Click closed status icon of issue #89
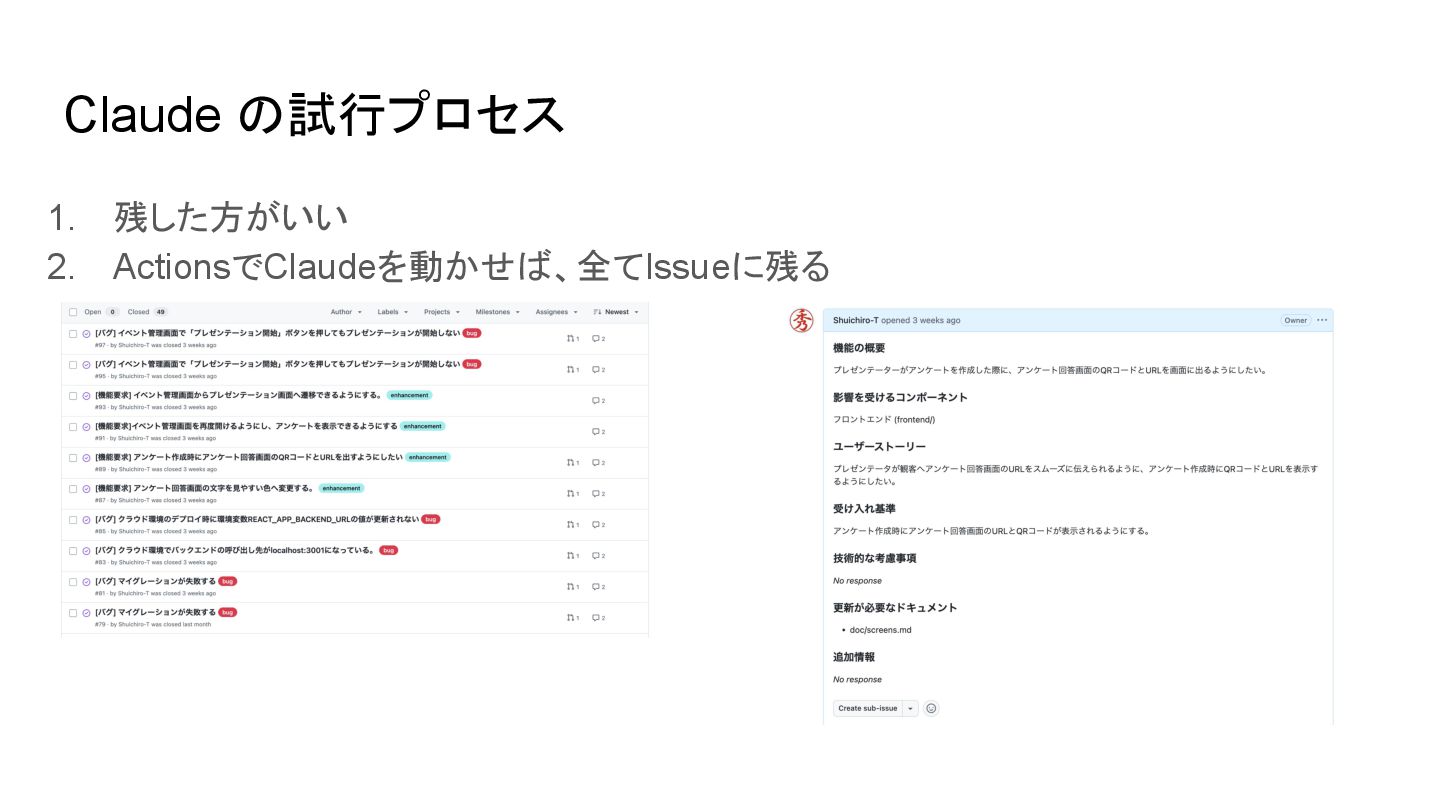 pyautogui.click(x=86, y=458)
